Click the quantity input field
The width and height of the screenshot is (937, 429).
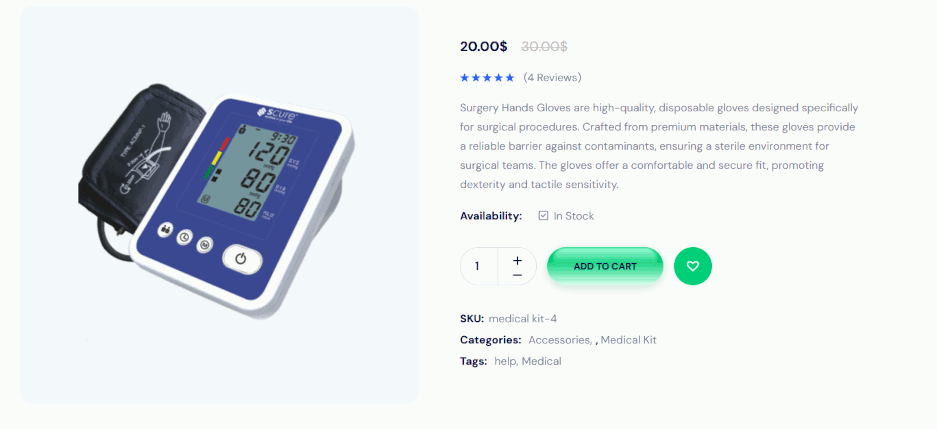tap(478, 266)
